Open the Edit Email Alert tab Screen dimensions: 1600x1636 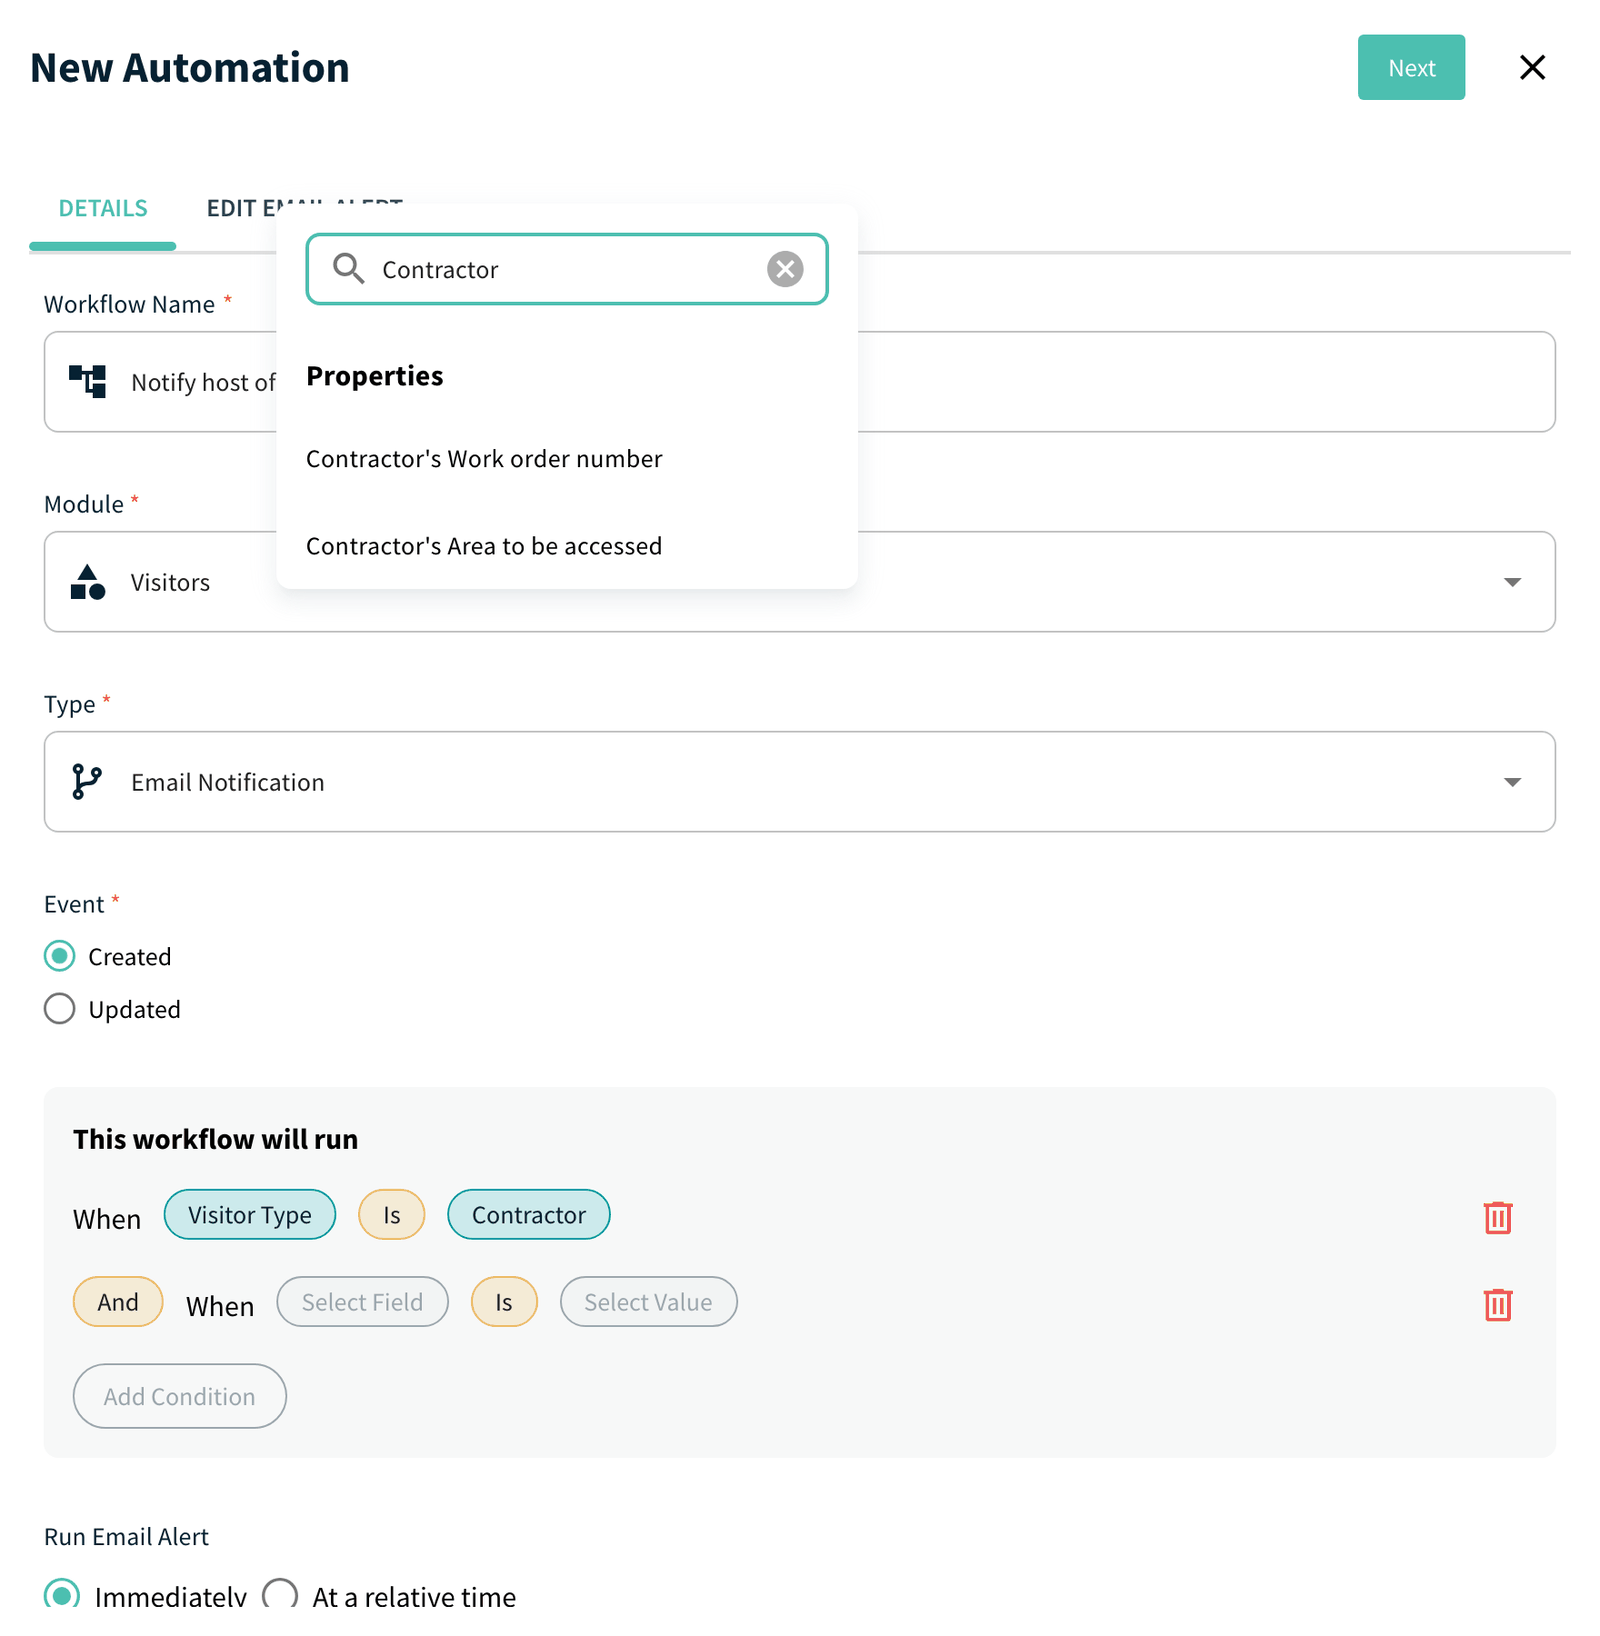(304, 208)
